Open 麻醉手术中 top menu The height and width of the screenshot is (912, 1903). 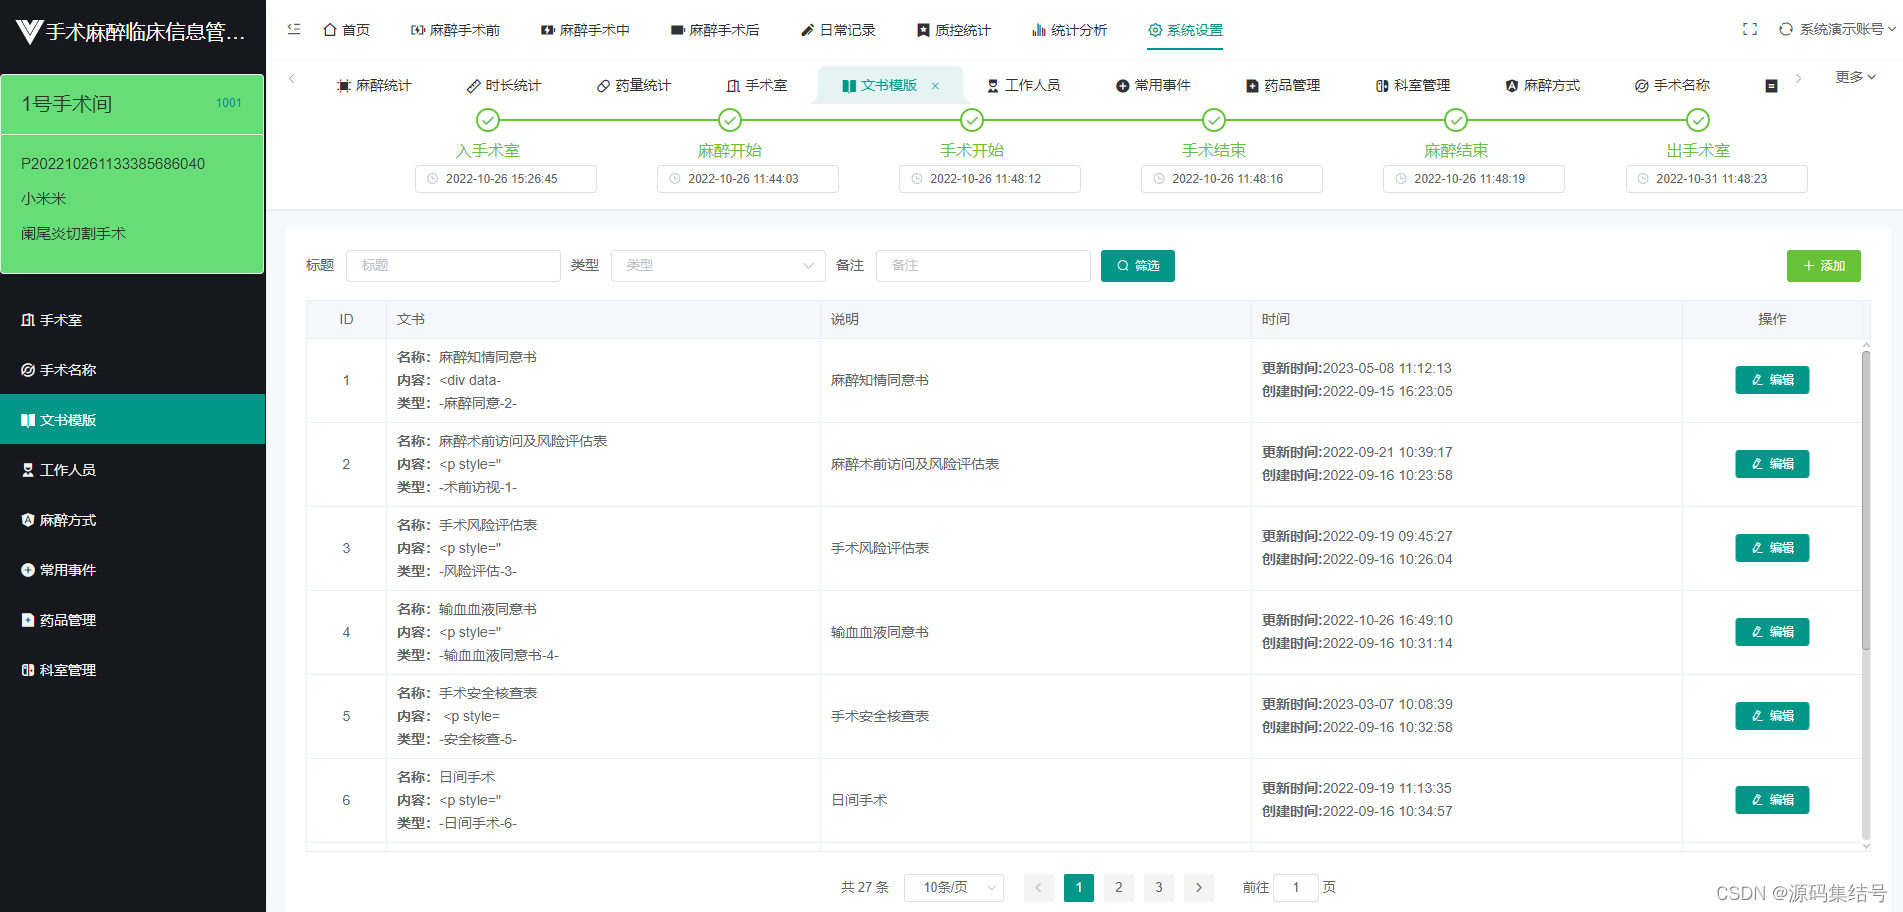click(585, 30)
